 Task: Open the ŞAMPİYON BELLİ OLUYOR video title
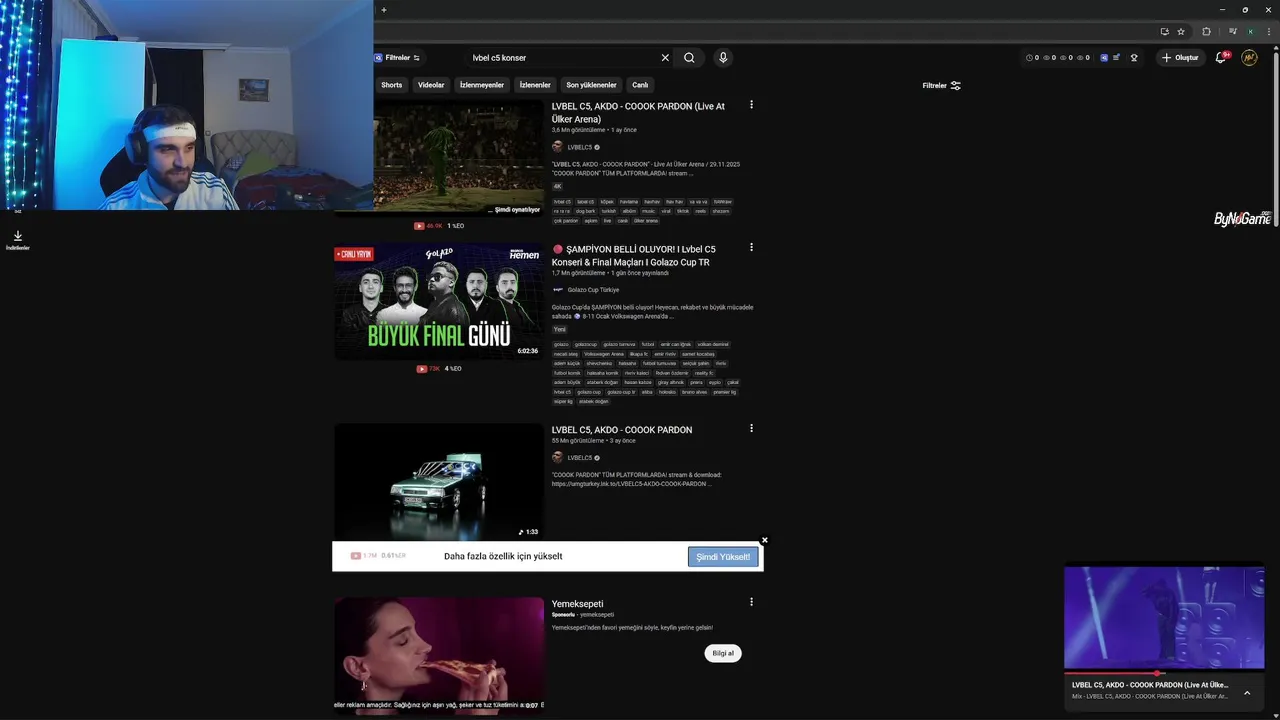(x=634, y=255)
